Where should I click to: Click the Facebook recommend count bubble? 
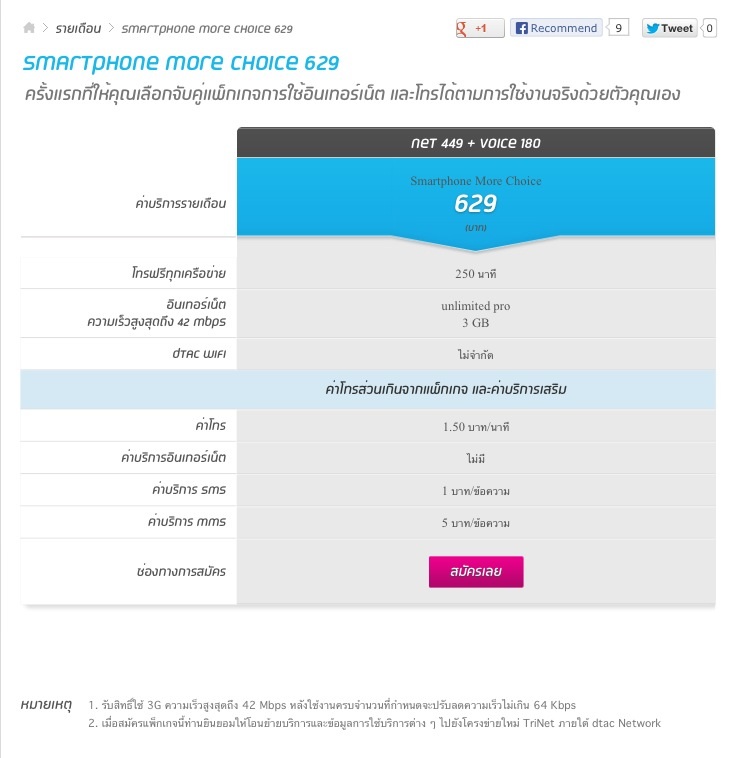pyautogui.click(x=619, y=28)
